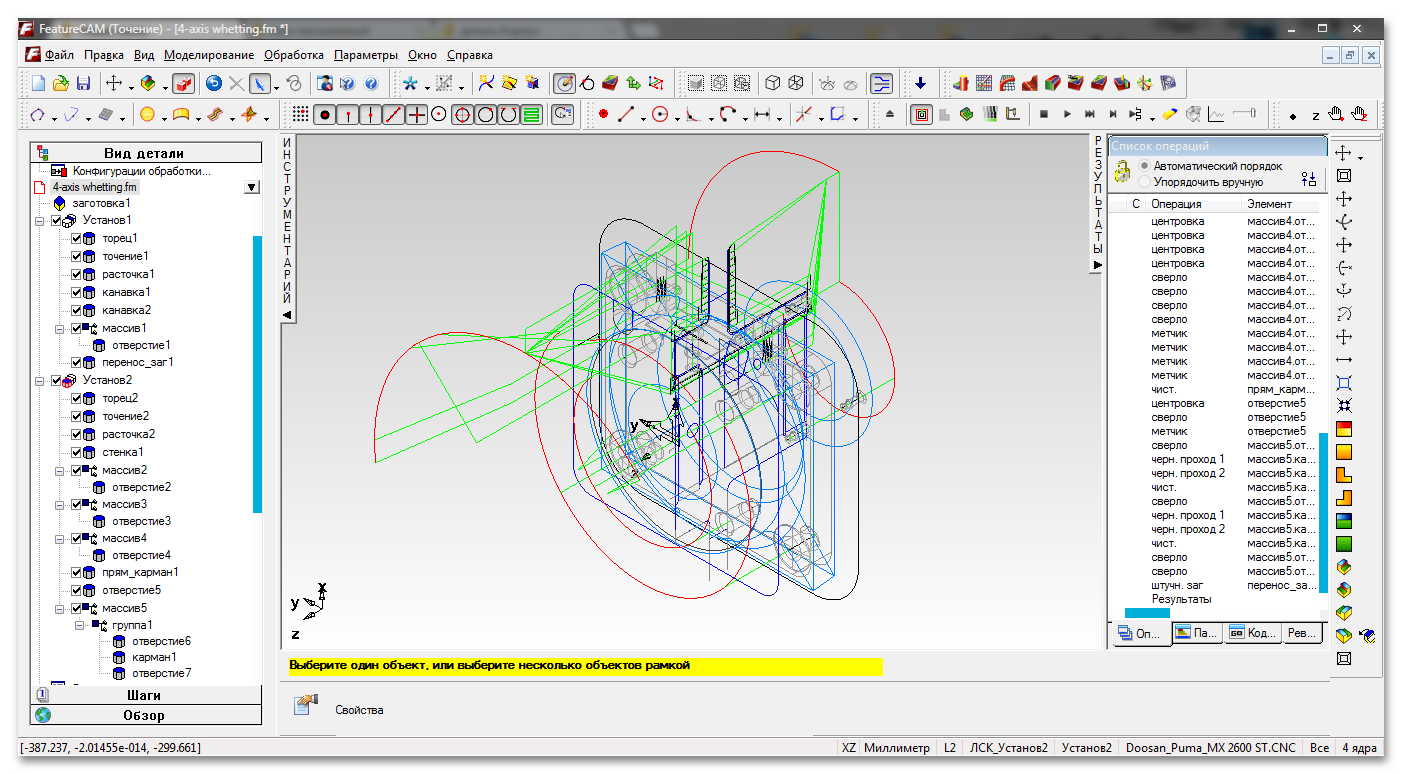Open the Обработка menu
Image resolution: width=1402 pixels, height=774 pixels.
point(294,55)
